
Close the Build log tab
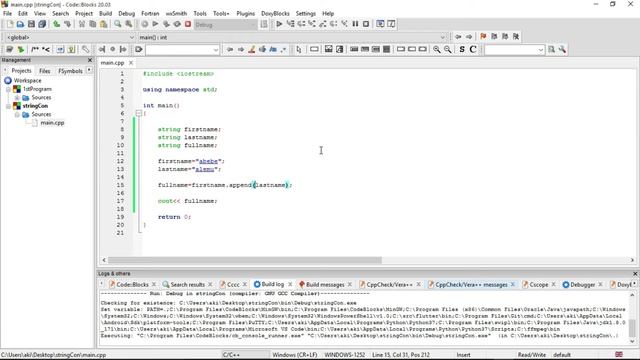pos(290,284)
